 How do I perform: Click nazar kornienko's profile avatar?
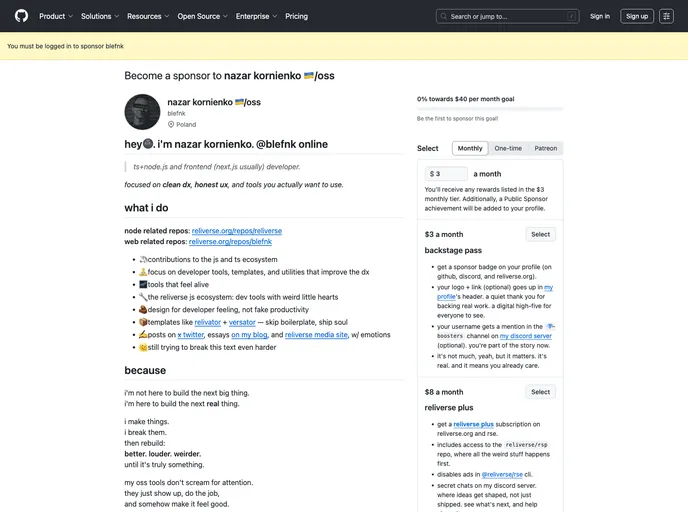142,112
